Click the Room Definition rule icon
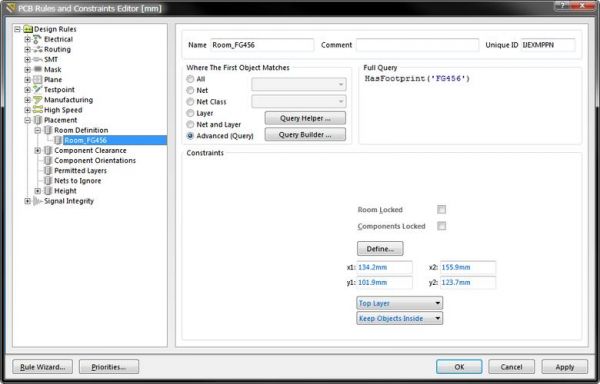Viewport: 600px width, 384px height. [48, 130]
